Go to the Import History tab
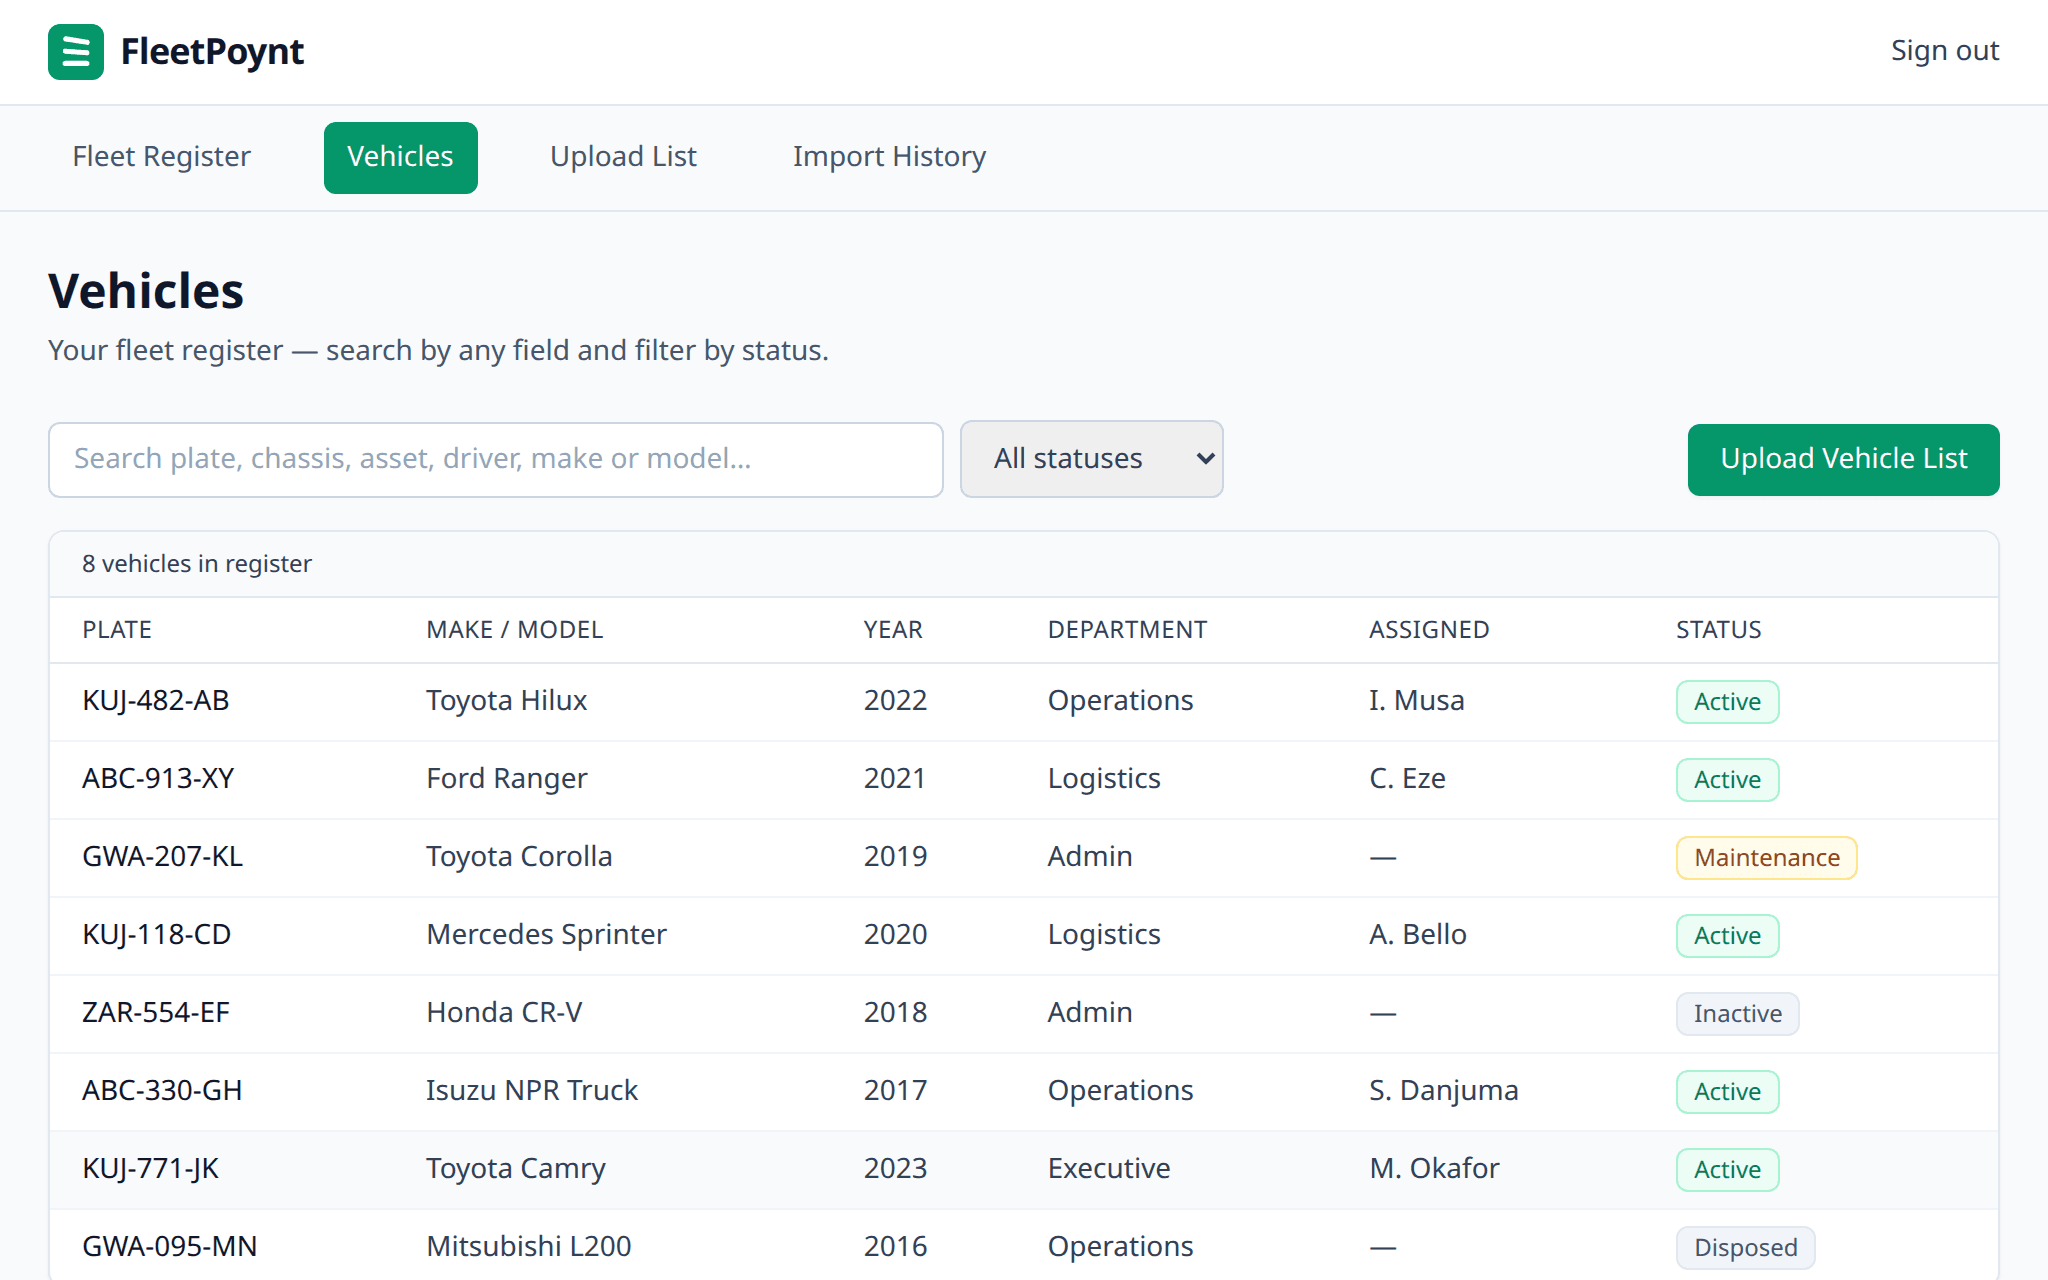2048x1280 pixels. pos(889,157)
